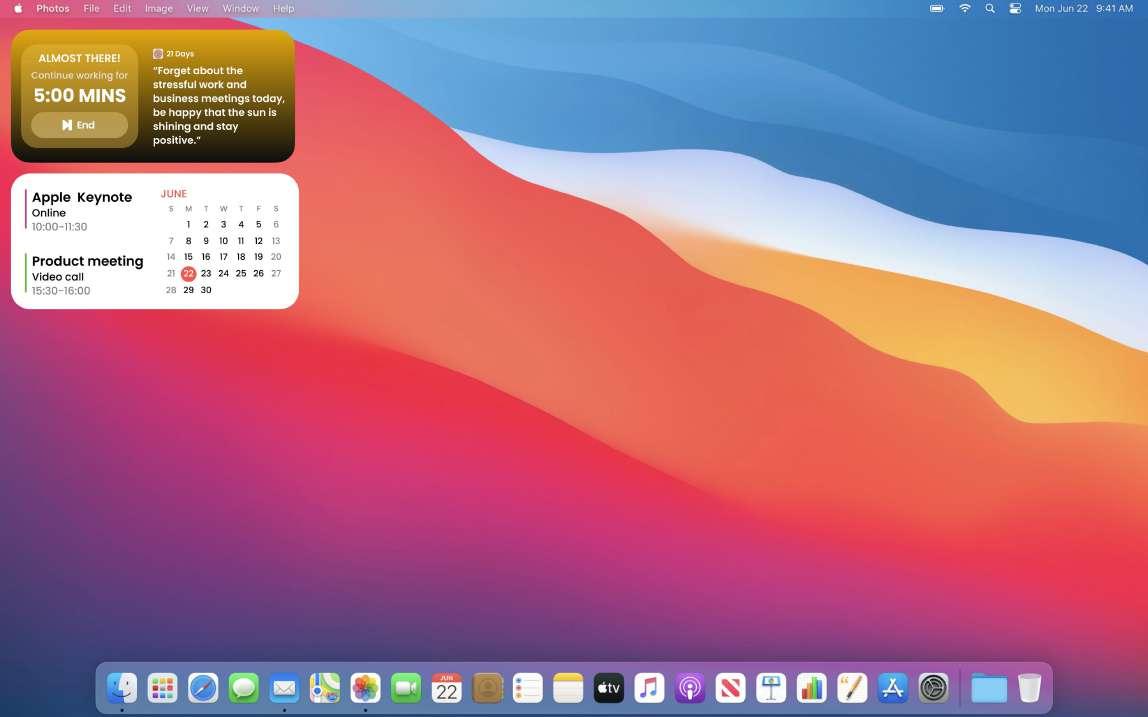Open Spotlight search in the menu bar
The height and width of the screenshot is (717, 1148).
point(990,9)
